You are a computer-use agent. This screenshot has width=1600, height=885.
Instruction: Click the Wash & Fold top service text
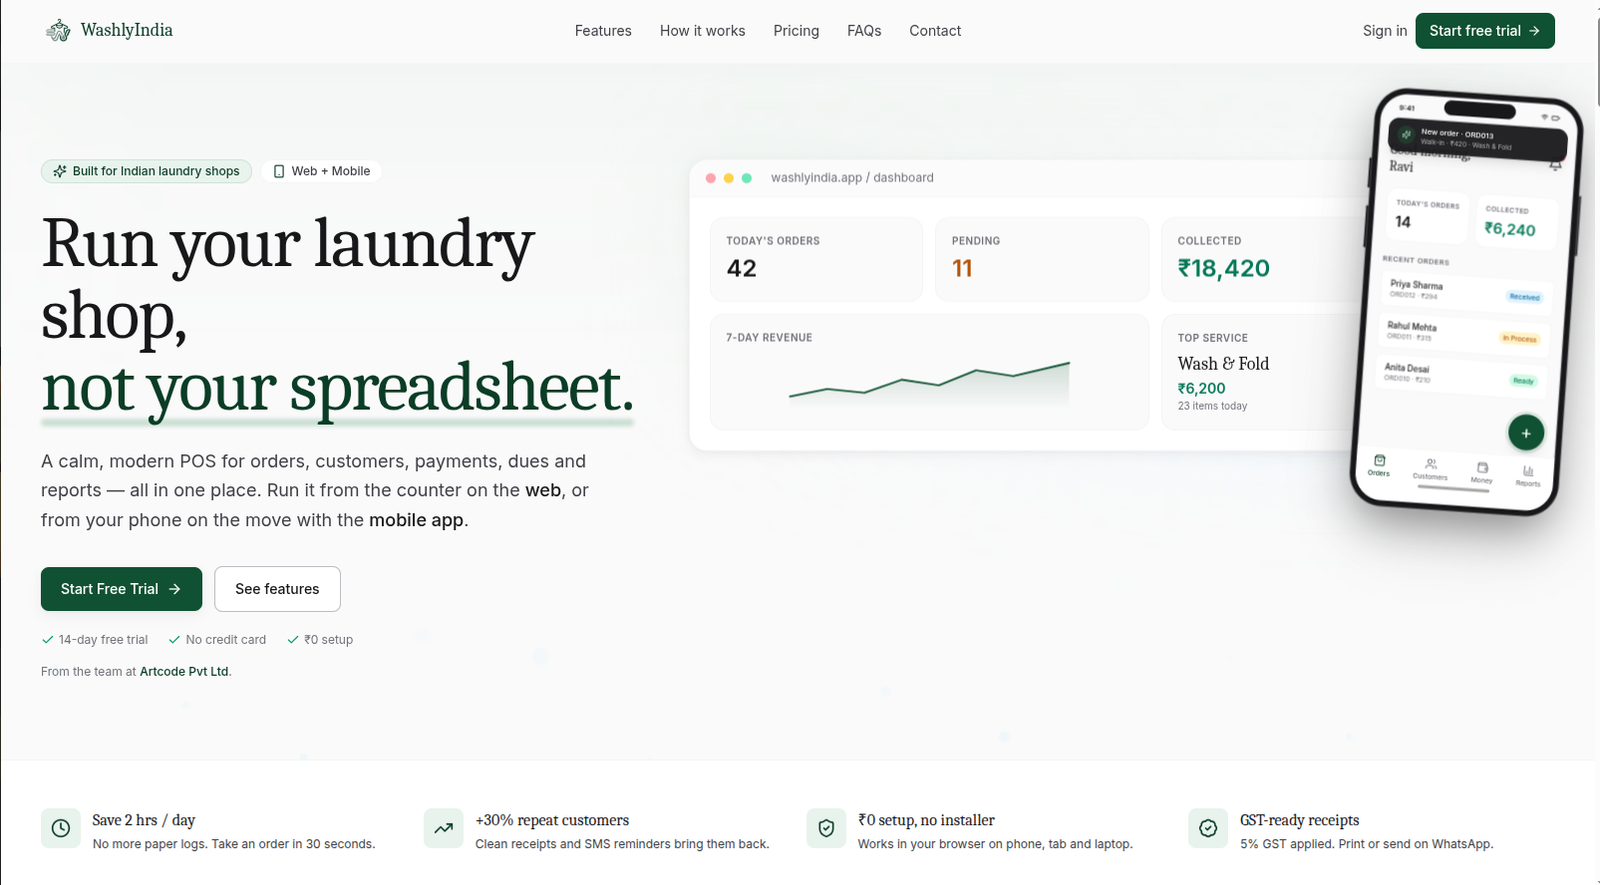click(1223, 364)
